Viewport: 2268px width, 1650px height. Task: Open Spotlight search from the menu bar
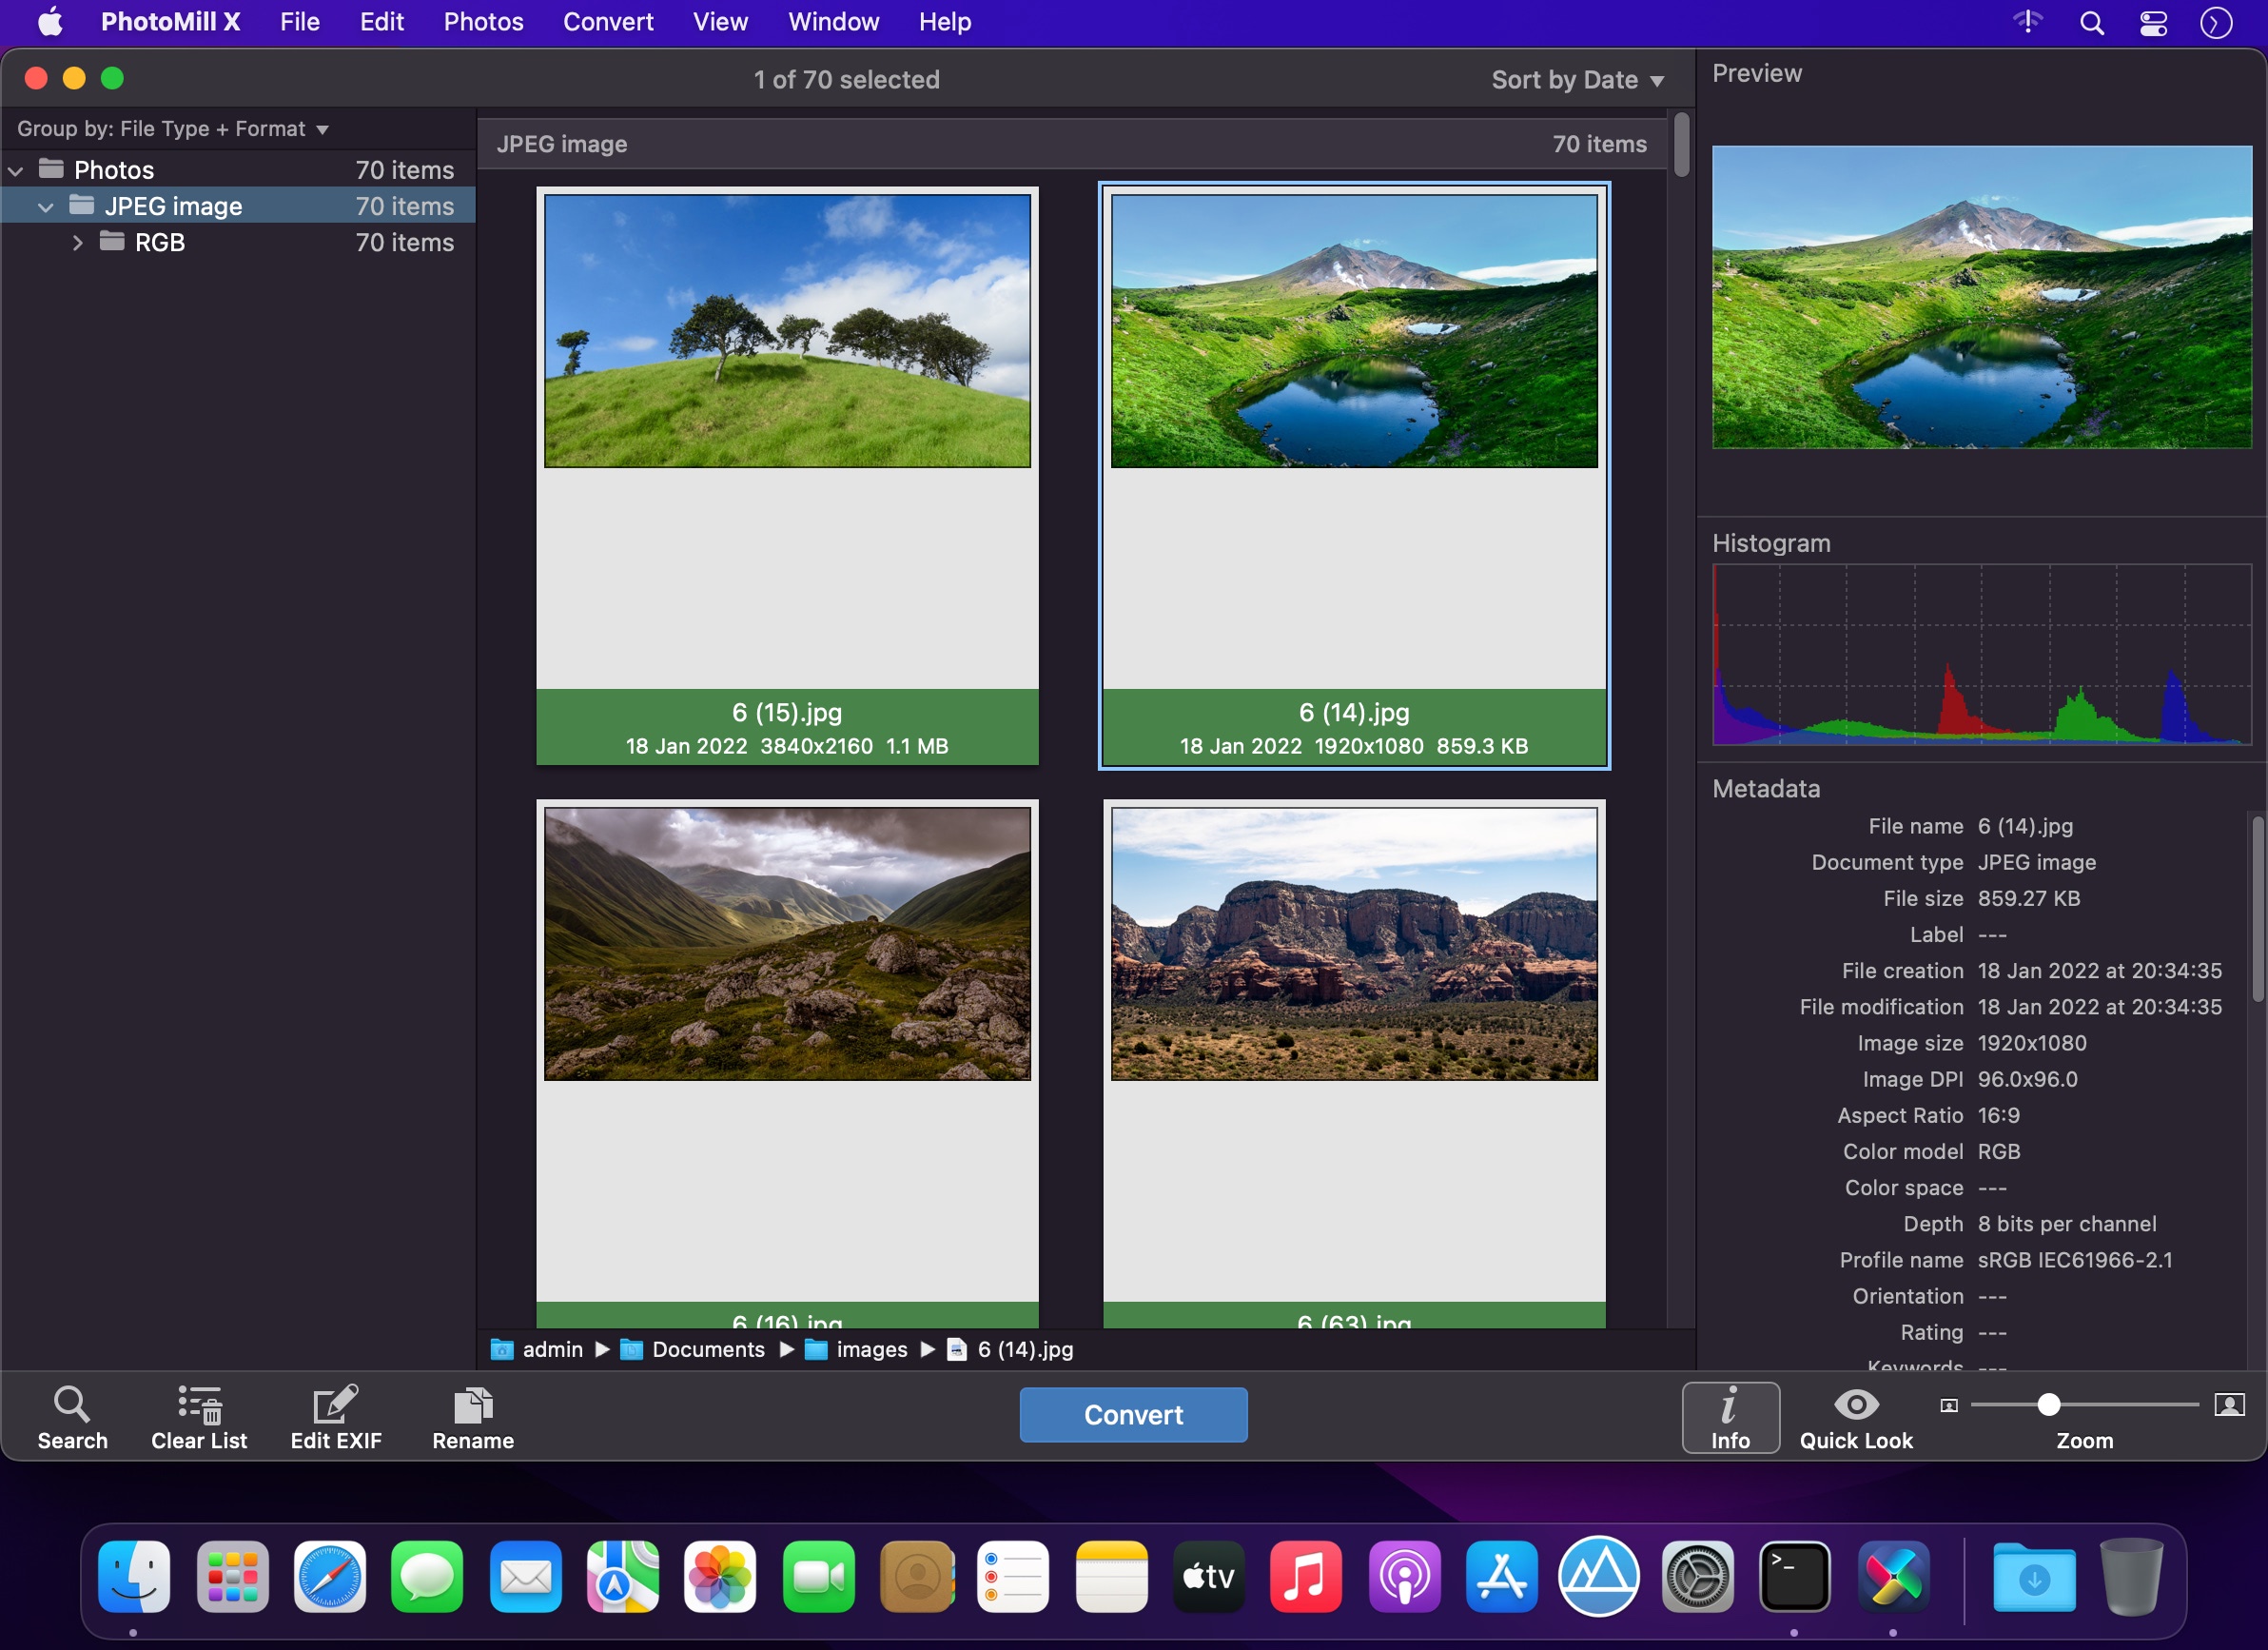[2089, 21]
